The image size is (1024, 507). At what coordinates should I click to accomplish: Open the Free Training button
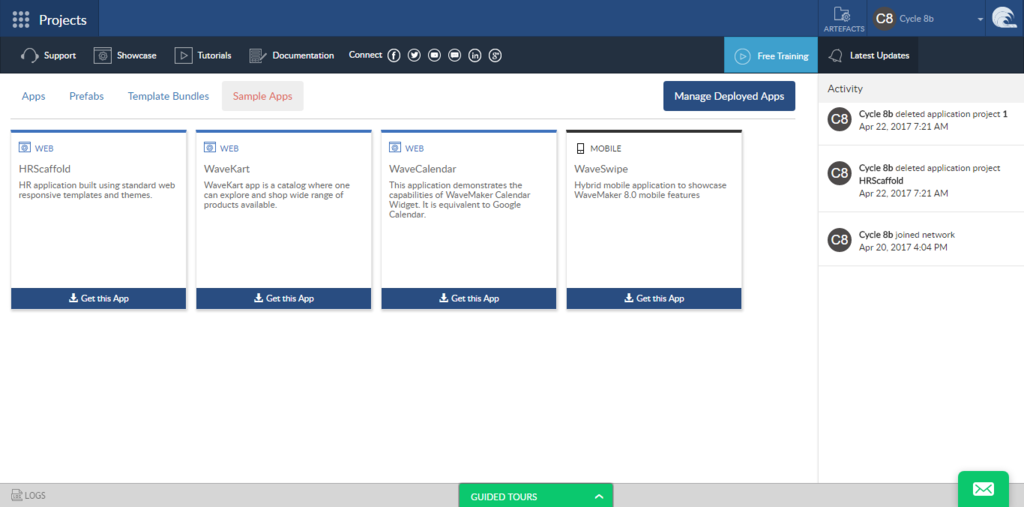point(771,56)
